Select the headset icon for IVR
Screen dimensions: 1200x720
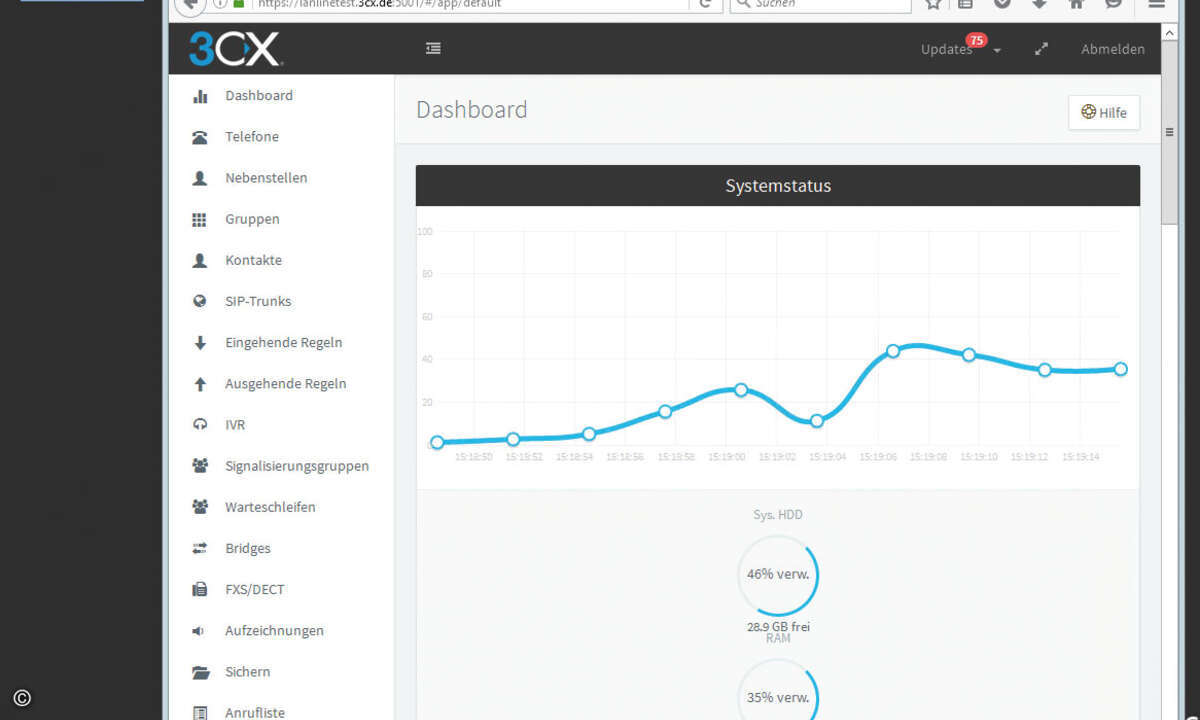click(x=200, y=425)
